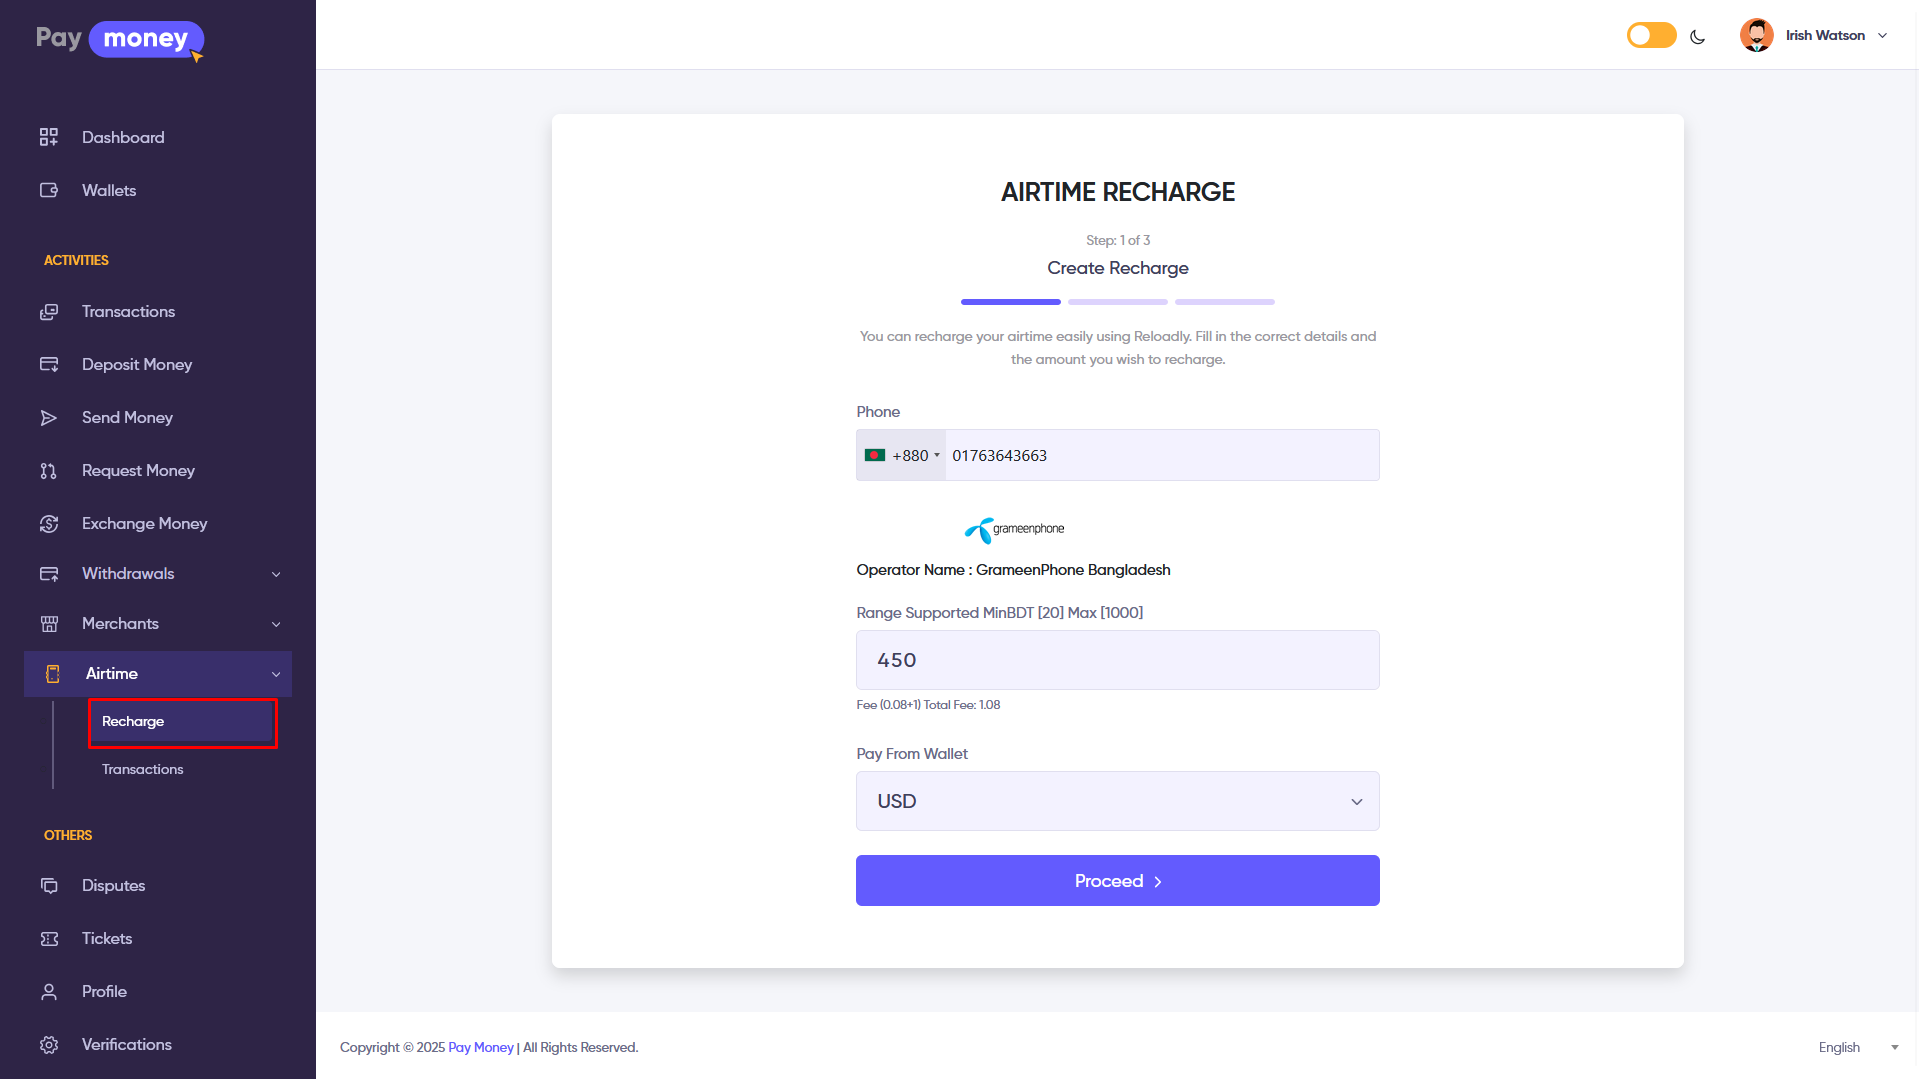Click the Send Money arrow icon
Image resolution: width=1919 pixels, height=1079 pixels.
click(x=48, y=417)
